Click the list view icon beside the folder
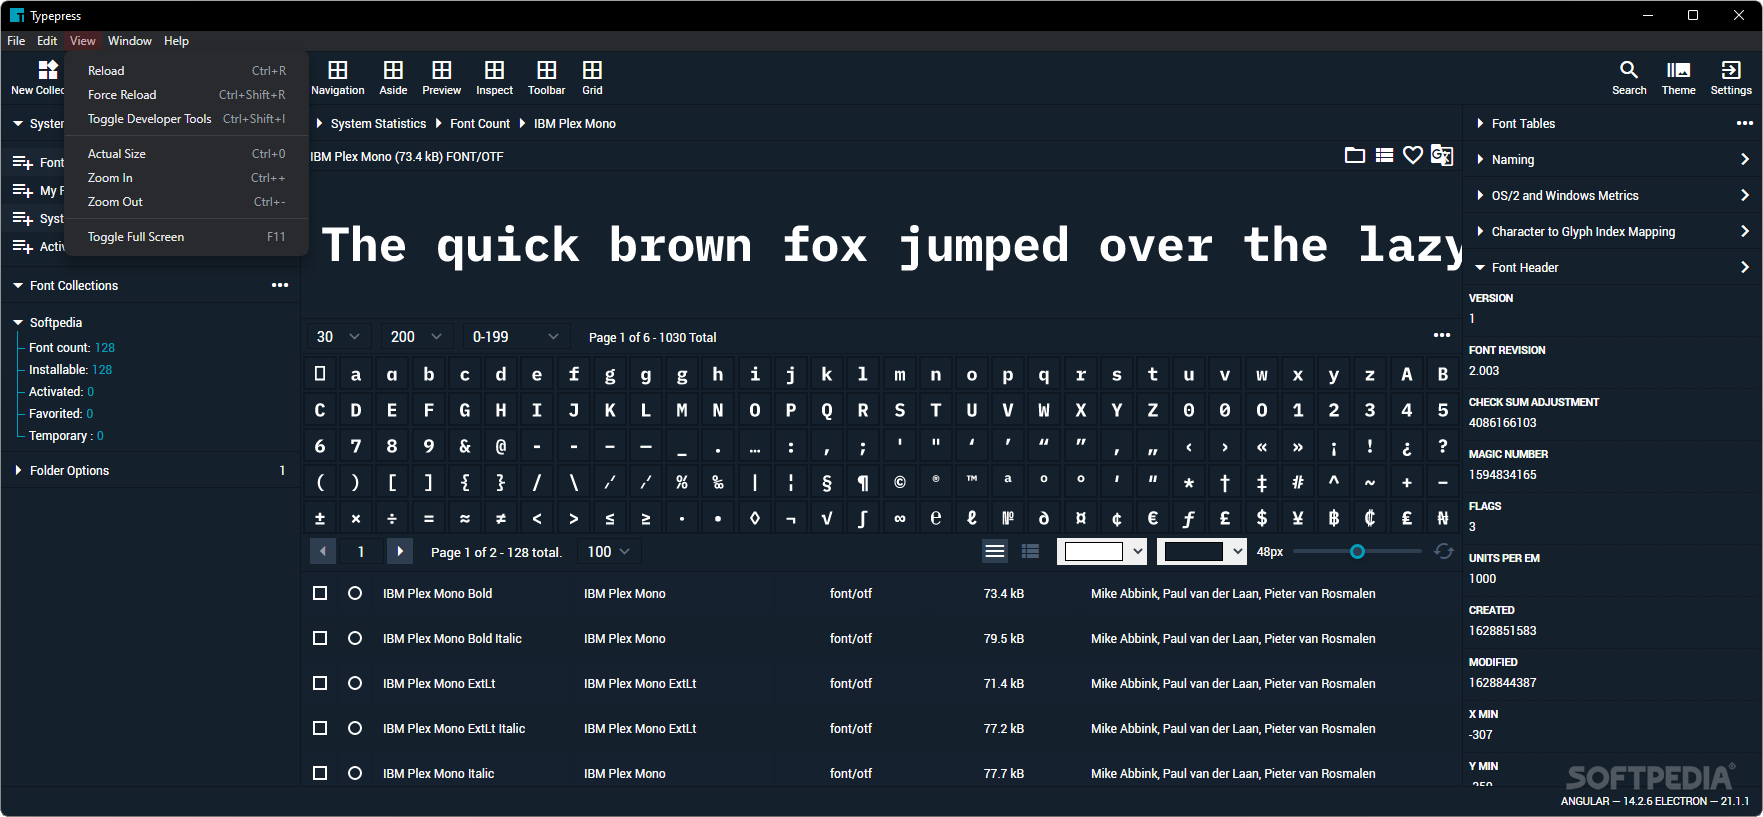The width and height of the screenshot is (1763, 817). point(1384,155)
